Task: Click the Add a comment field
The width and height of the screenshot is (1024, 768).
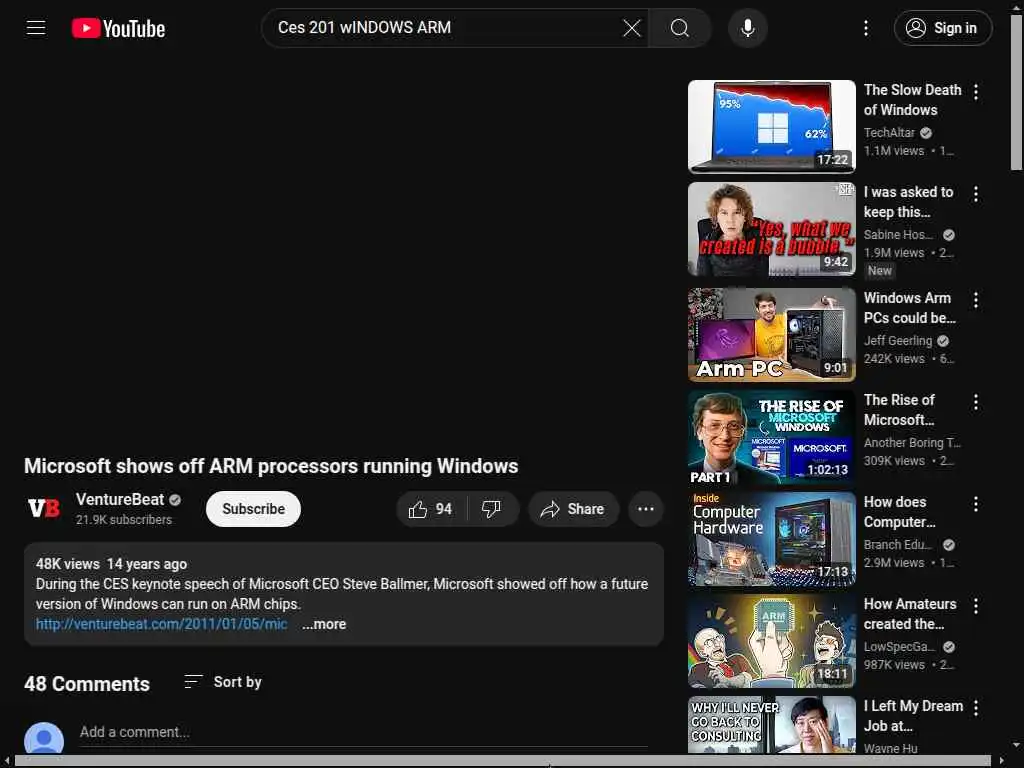Action: pyautogui.click(x=363, y=732)
